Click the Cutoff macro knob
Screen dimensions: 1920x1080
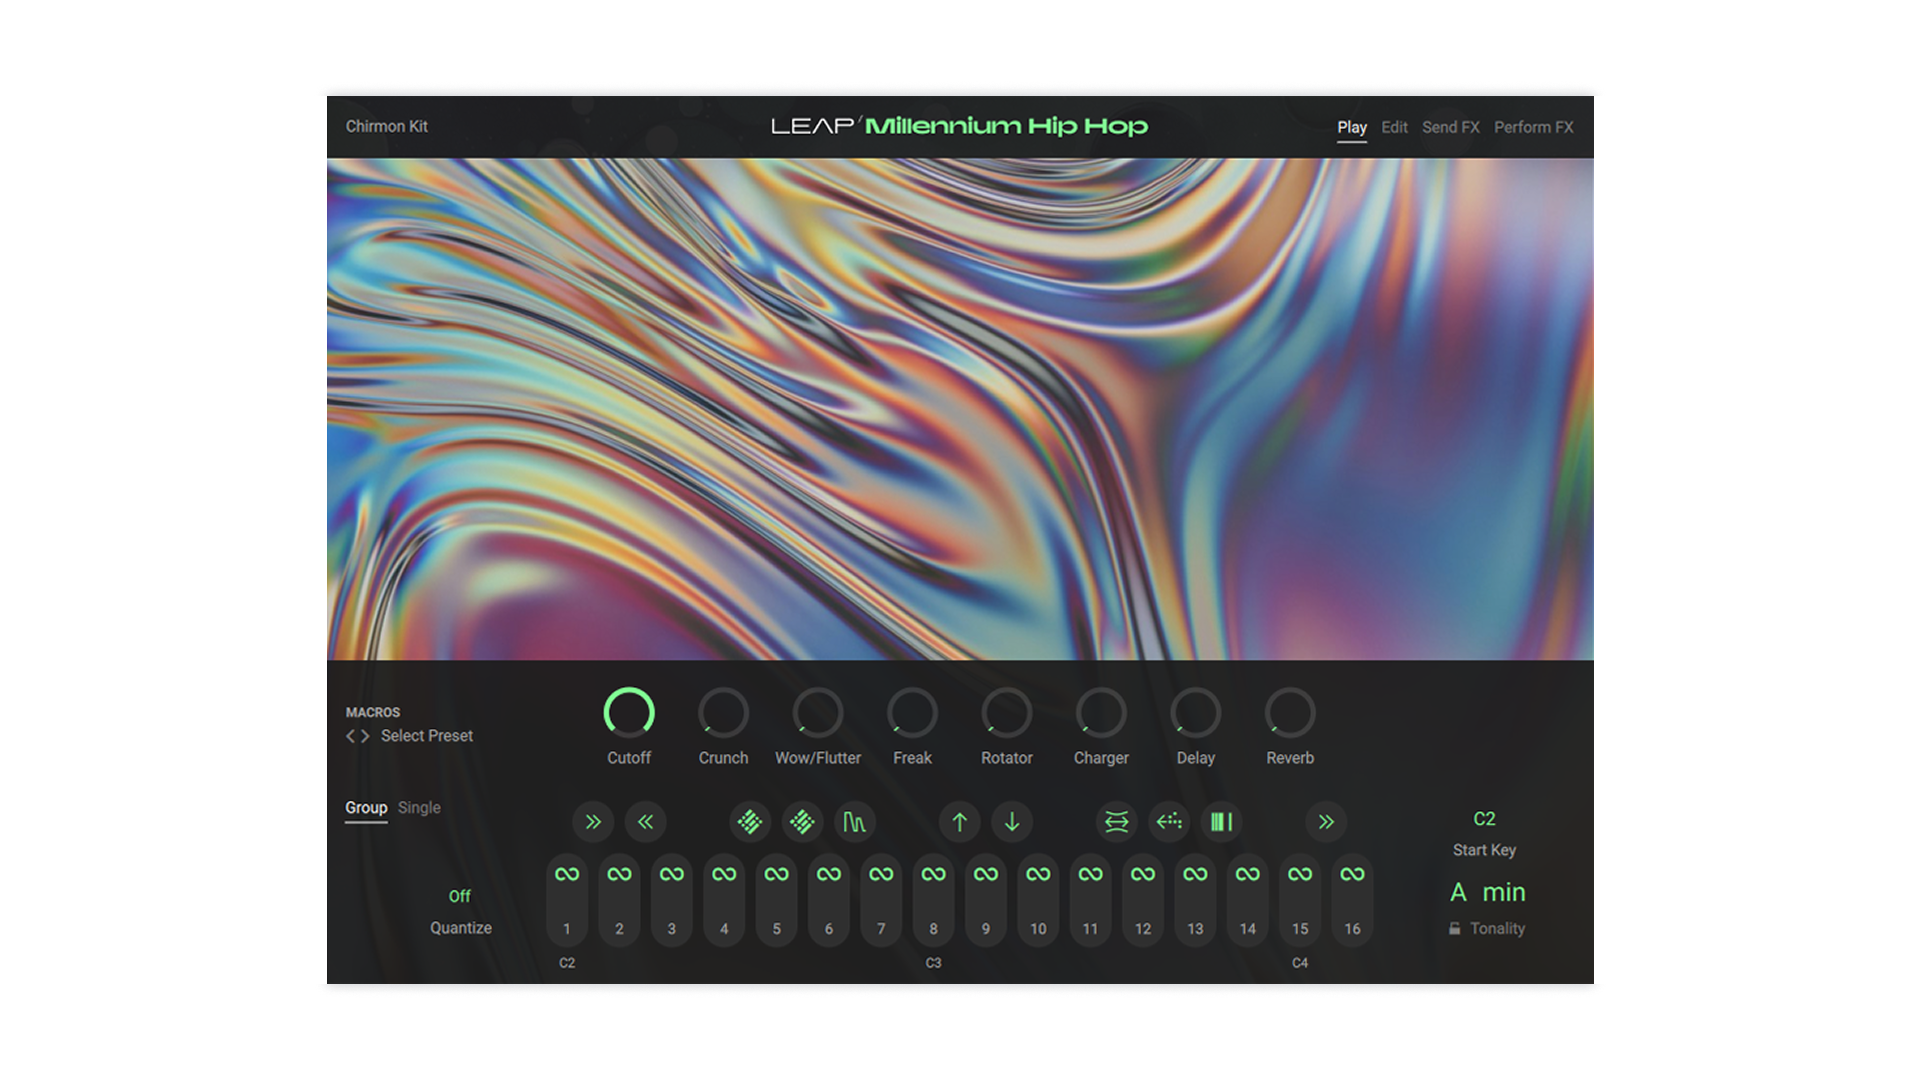tap(629, 713)
